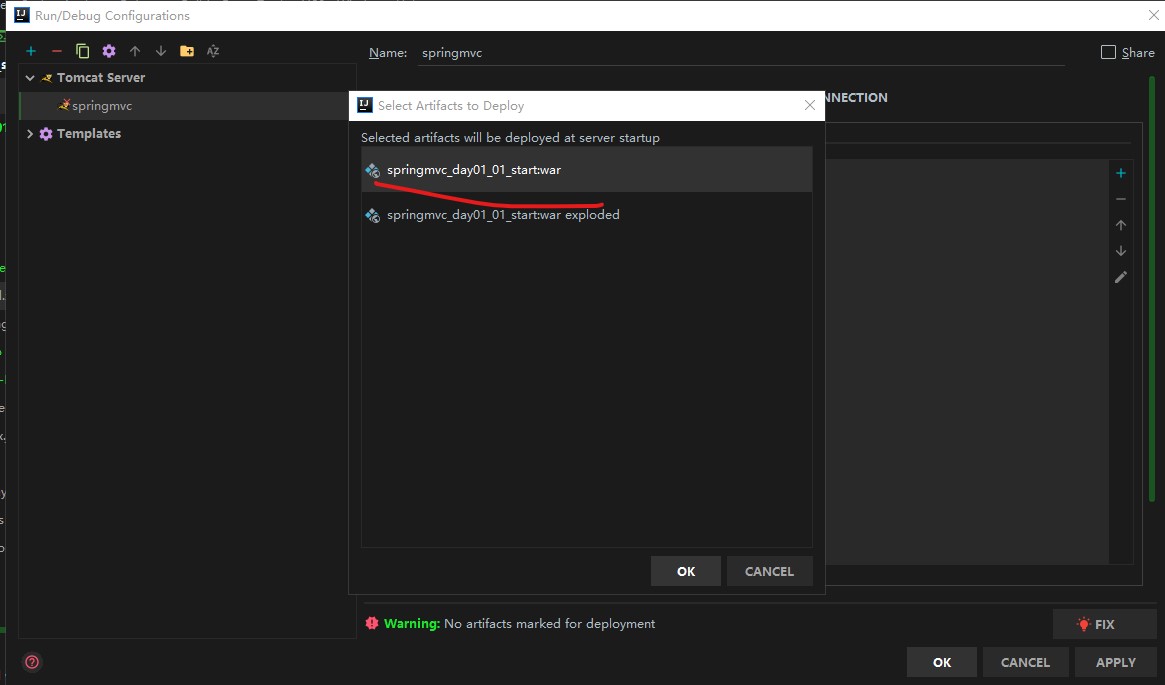Screen dimensions: 1165x685
Task: Cancel the Select Artifacts dialog
Action: point(769,571)
